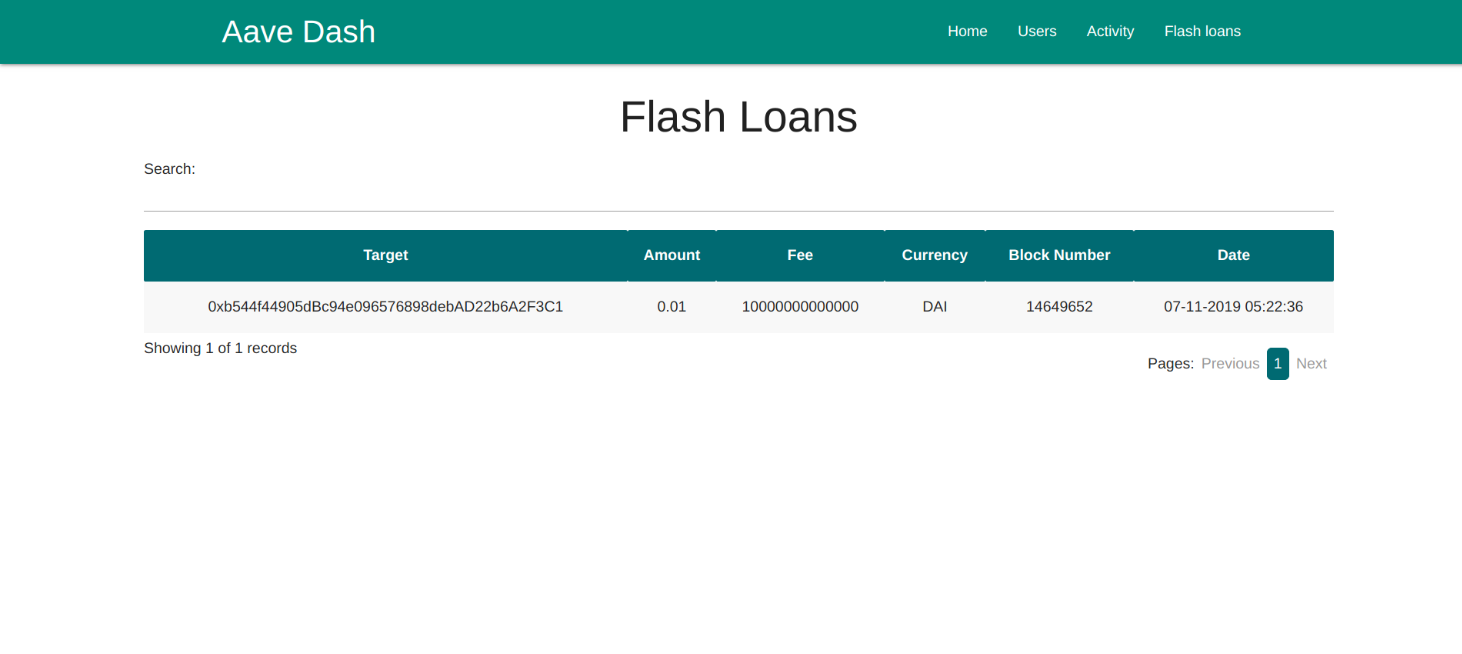This screenshot has height=654, width=1462.
Task: Open the Activity page
Action: pos(1110,31)
